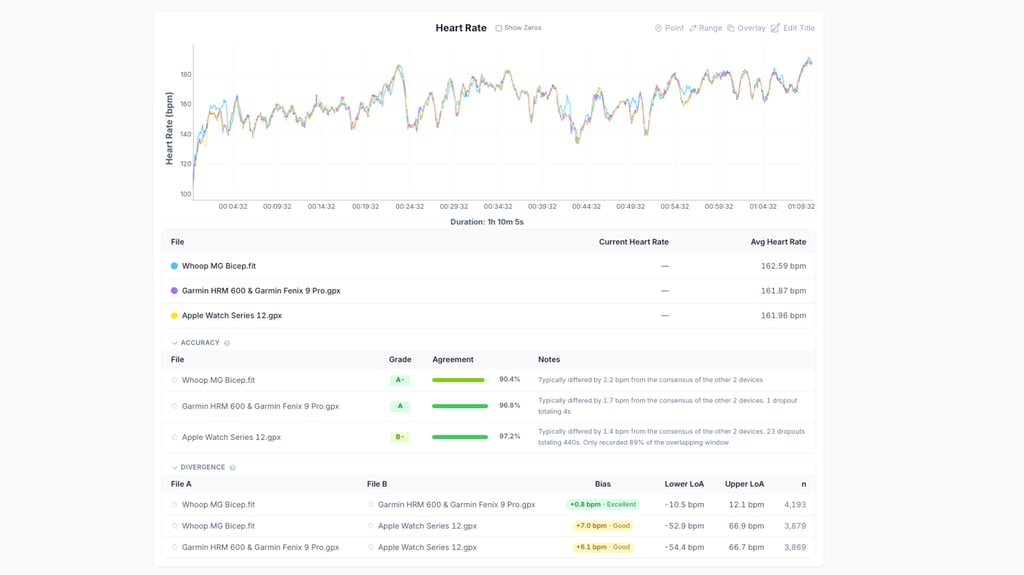Select Garmin HRM 600 & Garmin Fenix 9 Pro.gpx in File table
The image size is (1024, 575).
click(261, 291)
